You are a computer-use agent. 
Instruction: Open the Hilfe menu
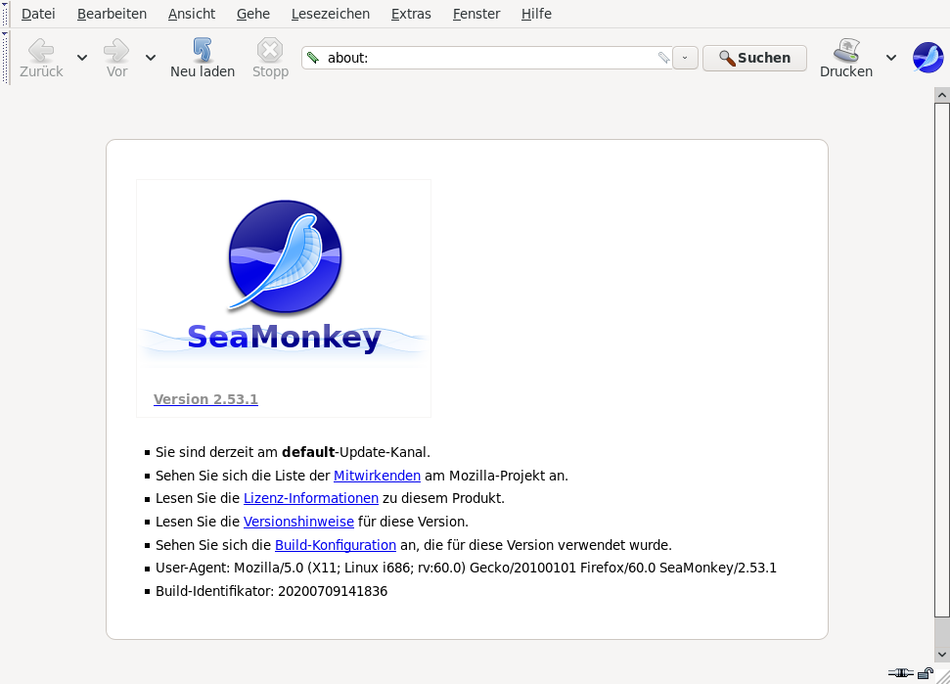click(536, 13)
